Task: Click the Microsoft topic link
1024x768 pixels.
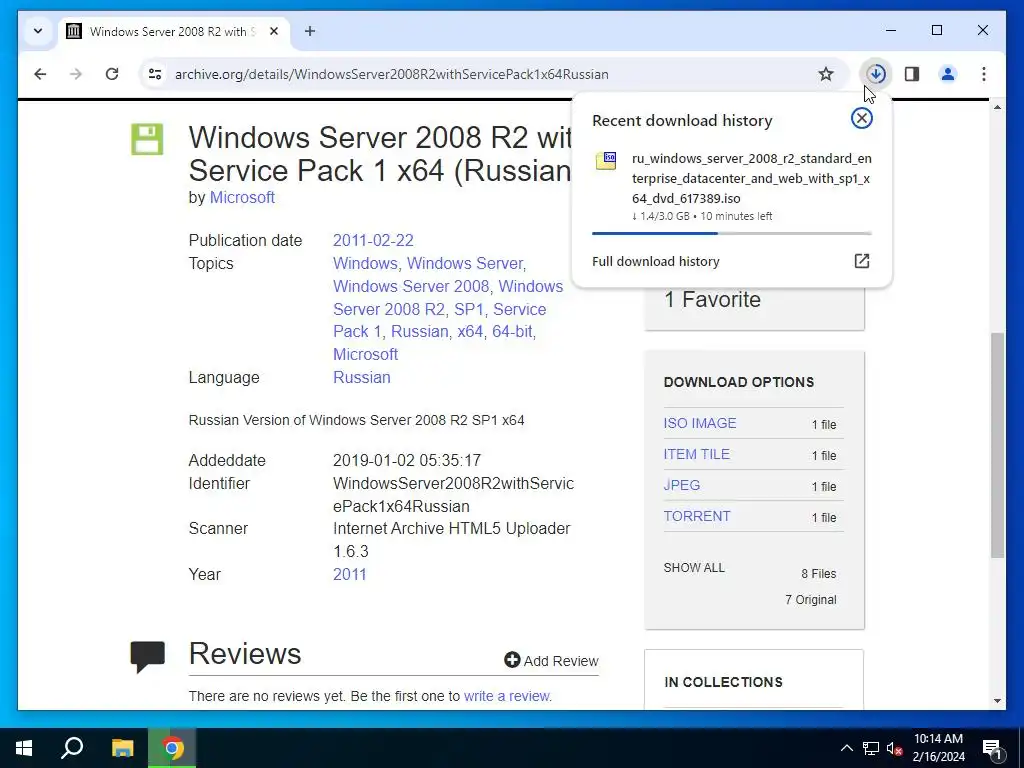Action: [x=365, y=355]
